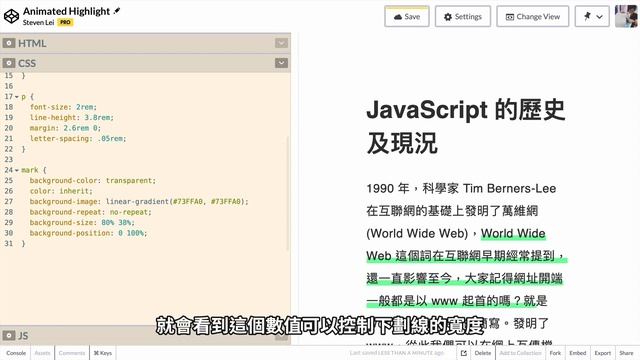Click letter-spacing: .05rem line

click(x=78, y=139)
